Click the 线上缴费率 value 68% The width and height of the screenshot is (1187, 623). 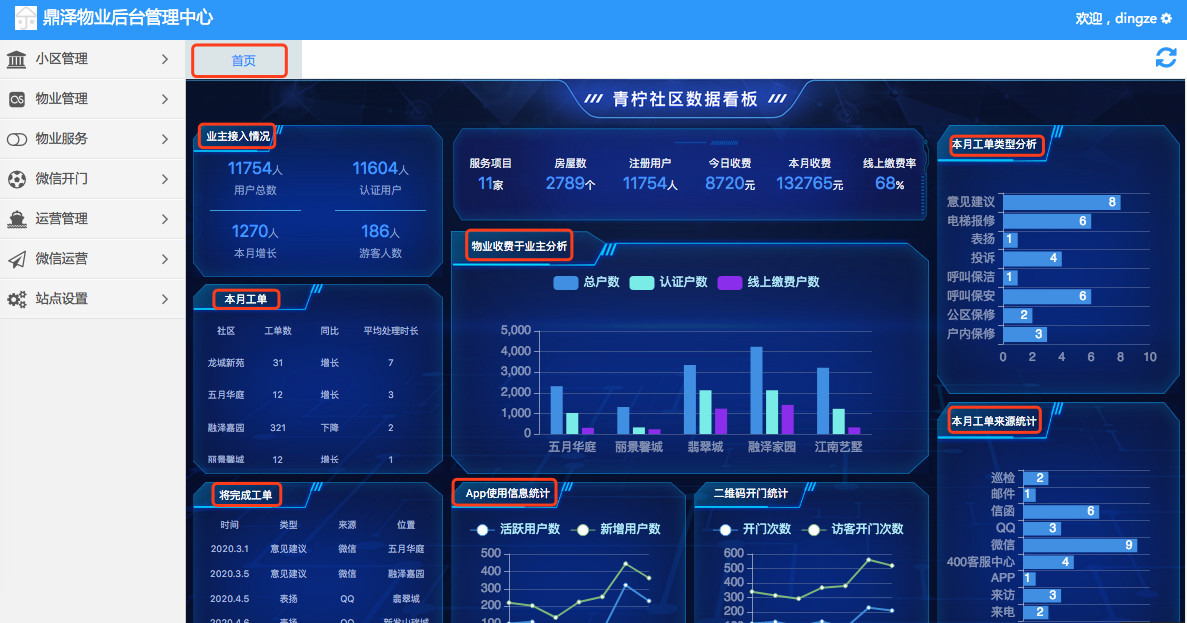pos(889,183)
